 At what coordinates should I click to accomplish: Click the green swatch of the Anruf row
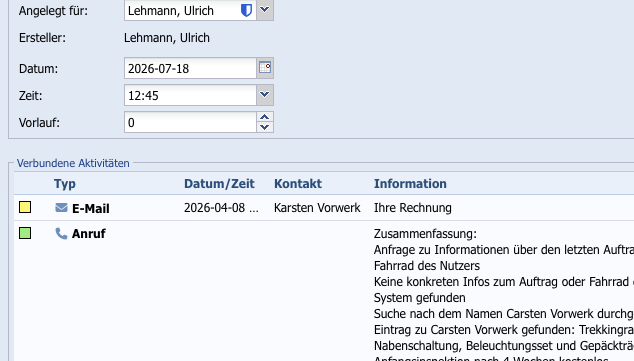(25, 233)
